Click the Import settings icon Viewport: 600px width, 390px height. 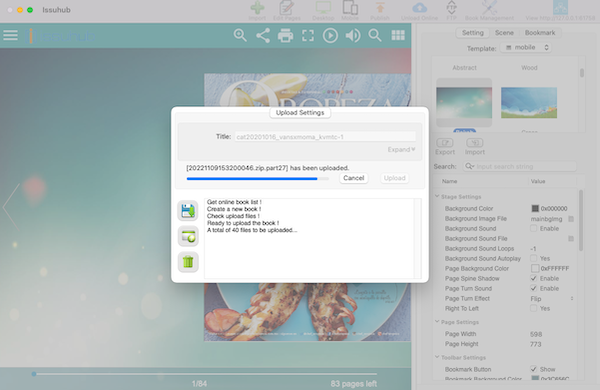tap(474, 143)
